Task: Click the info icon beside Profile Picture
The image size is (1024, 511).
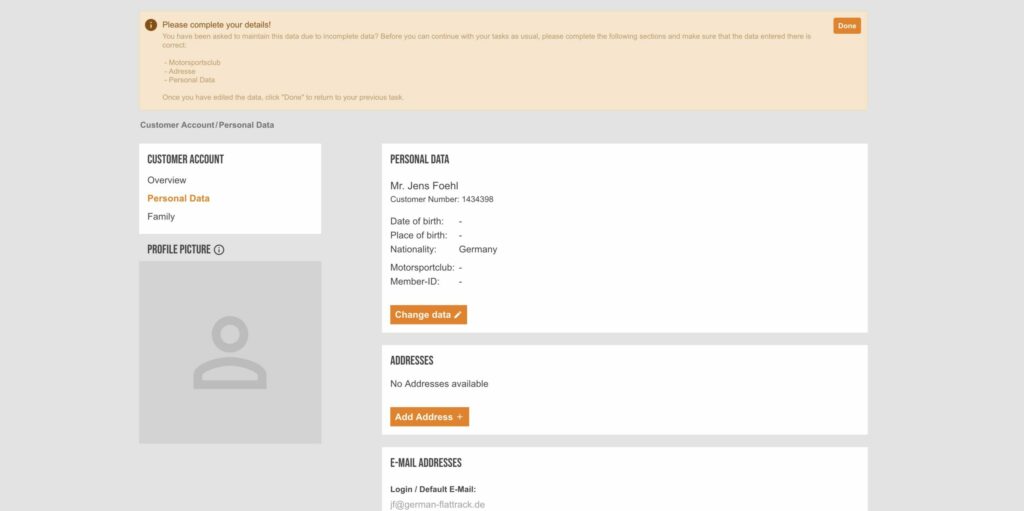Action: click(219, 249)
